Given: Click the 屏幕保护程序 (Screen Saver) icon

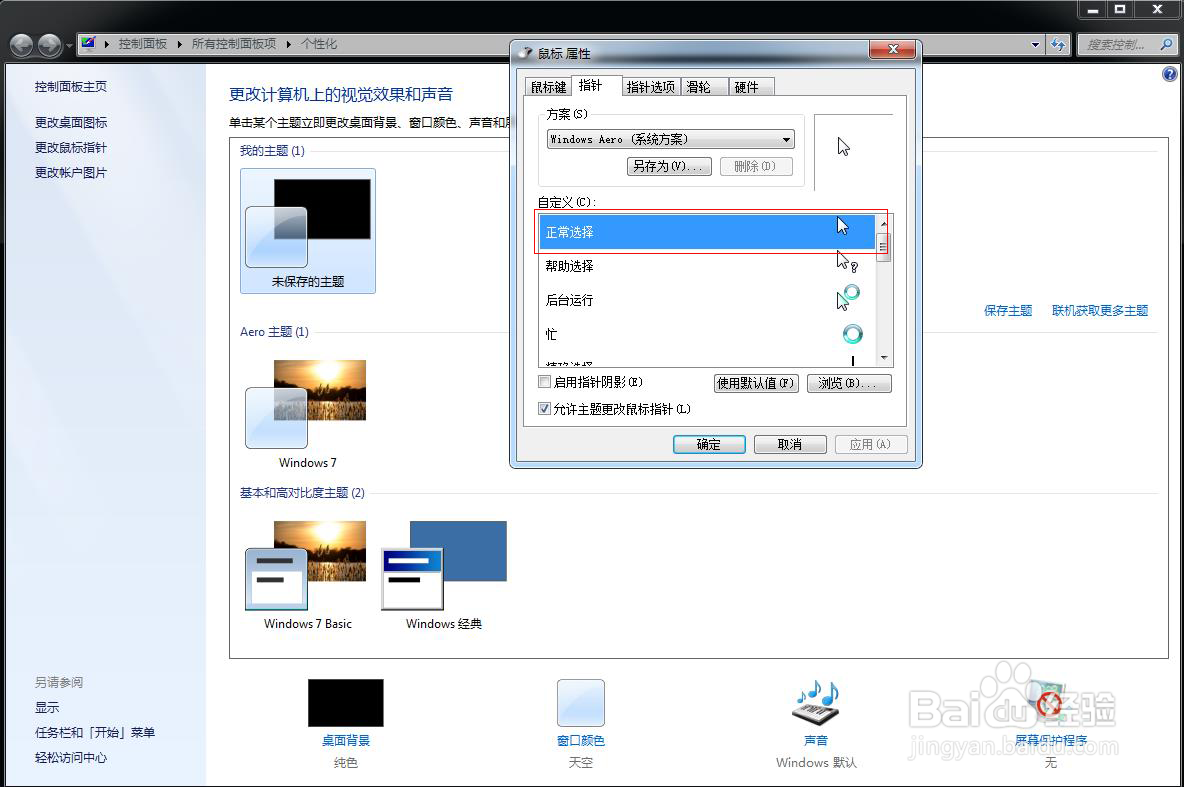Looking at the screenshot, I should point(1049,703).
